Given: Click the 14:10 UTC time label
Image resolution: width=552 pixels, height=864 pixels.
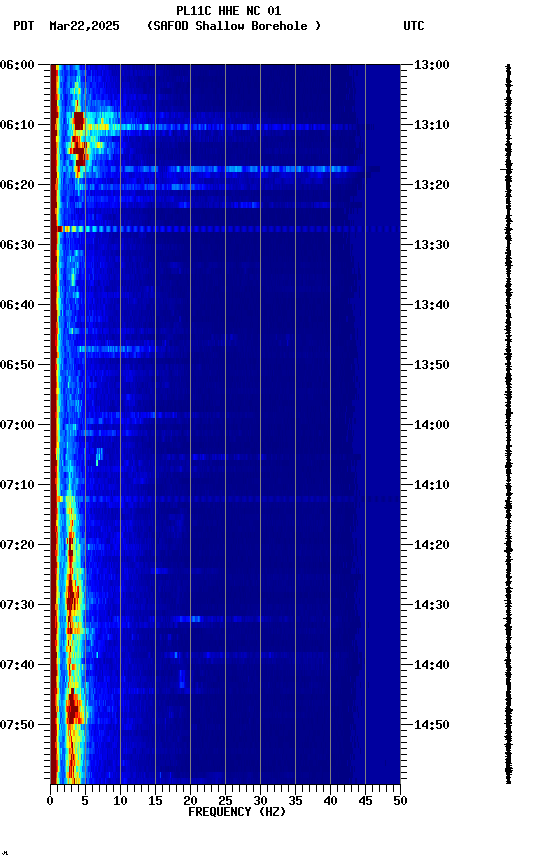Looking at the screenshot, I should pyautogui.click(x=432, y=485).
